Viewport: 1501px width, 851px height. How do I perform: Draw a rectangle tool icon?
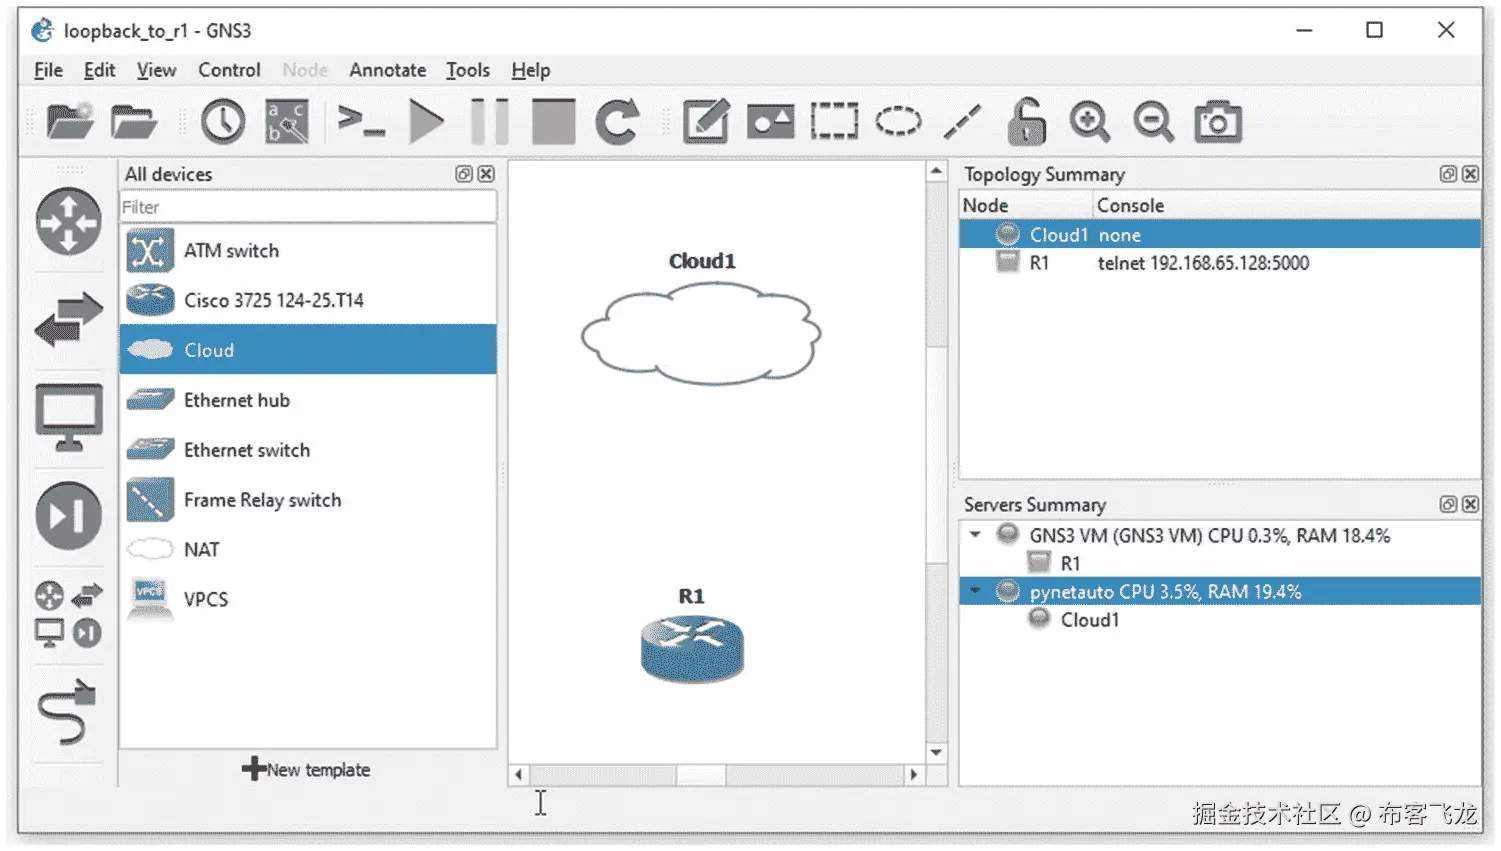834,122
